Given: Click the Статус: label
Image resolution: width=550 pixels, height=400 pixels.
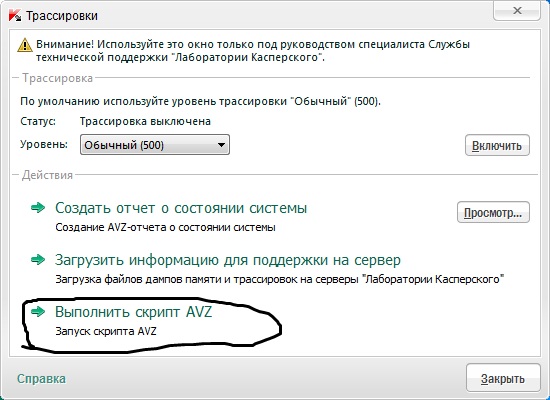Looking at the screenshot, I should tap(38, 121).
